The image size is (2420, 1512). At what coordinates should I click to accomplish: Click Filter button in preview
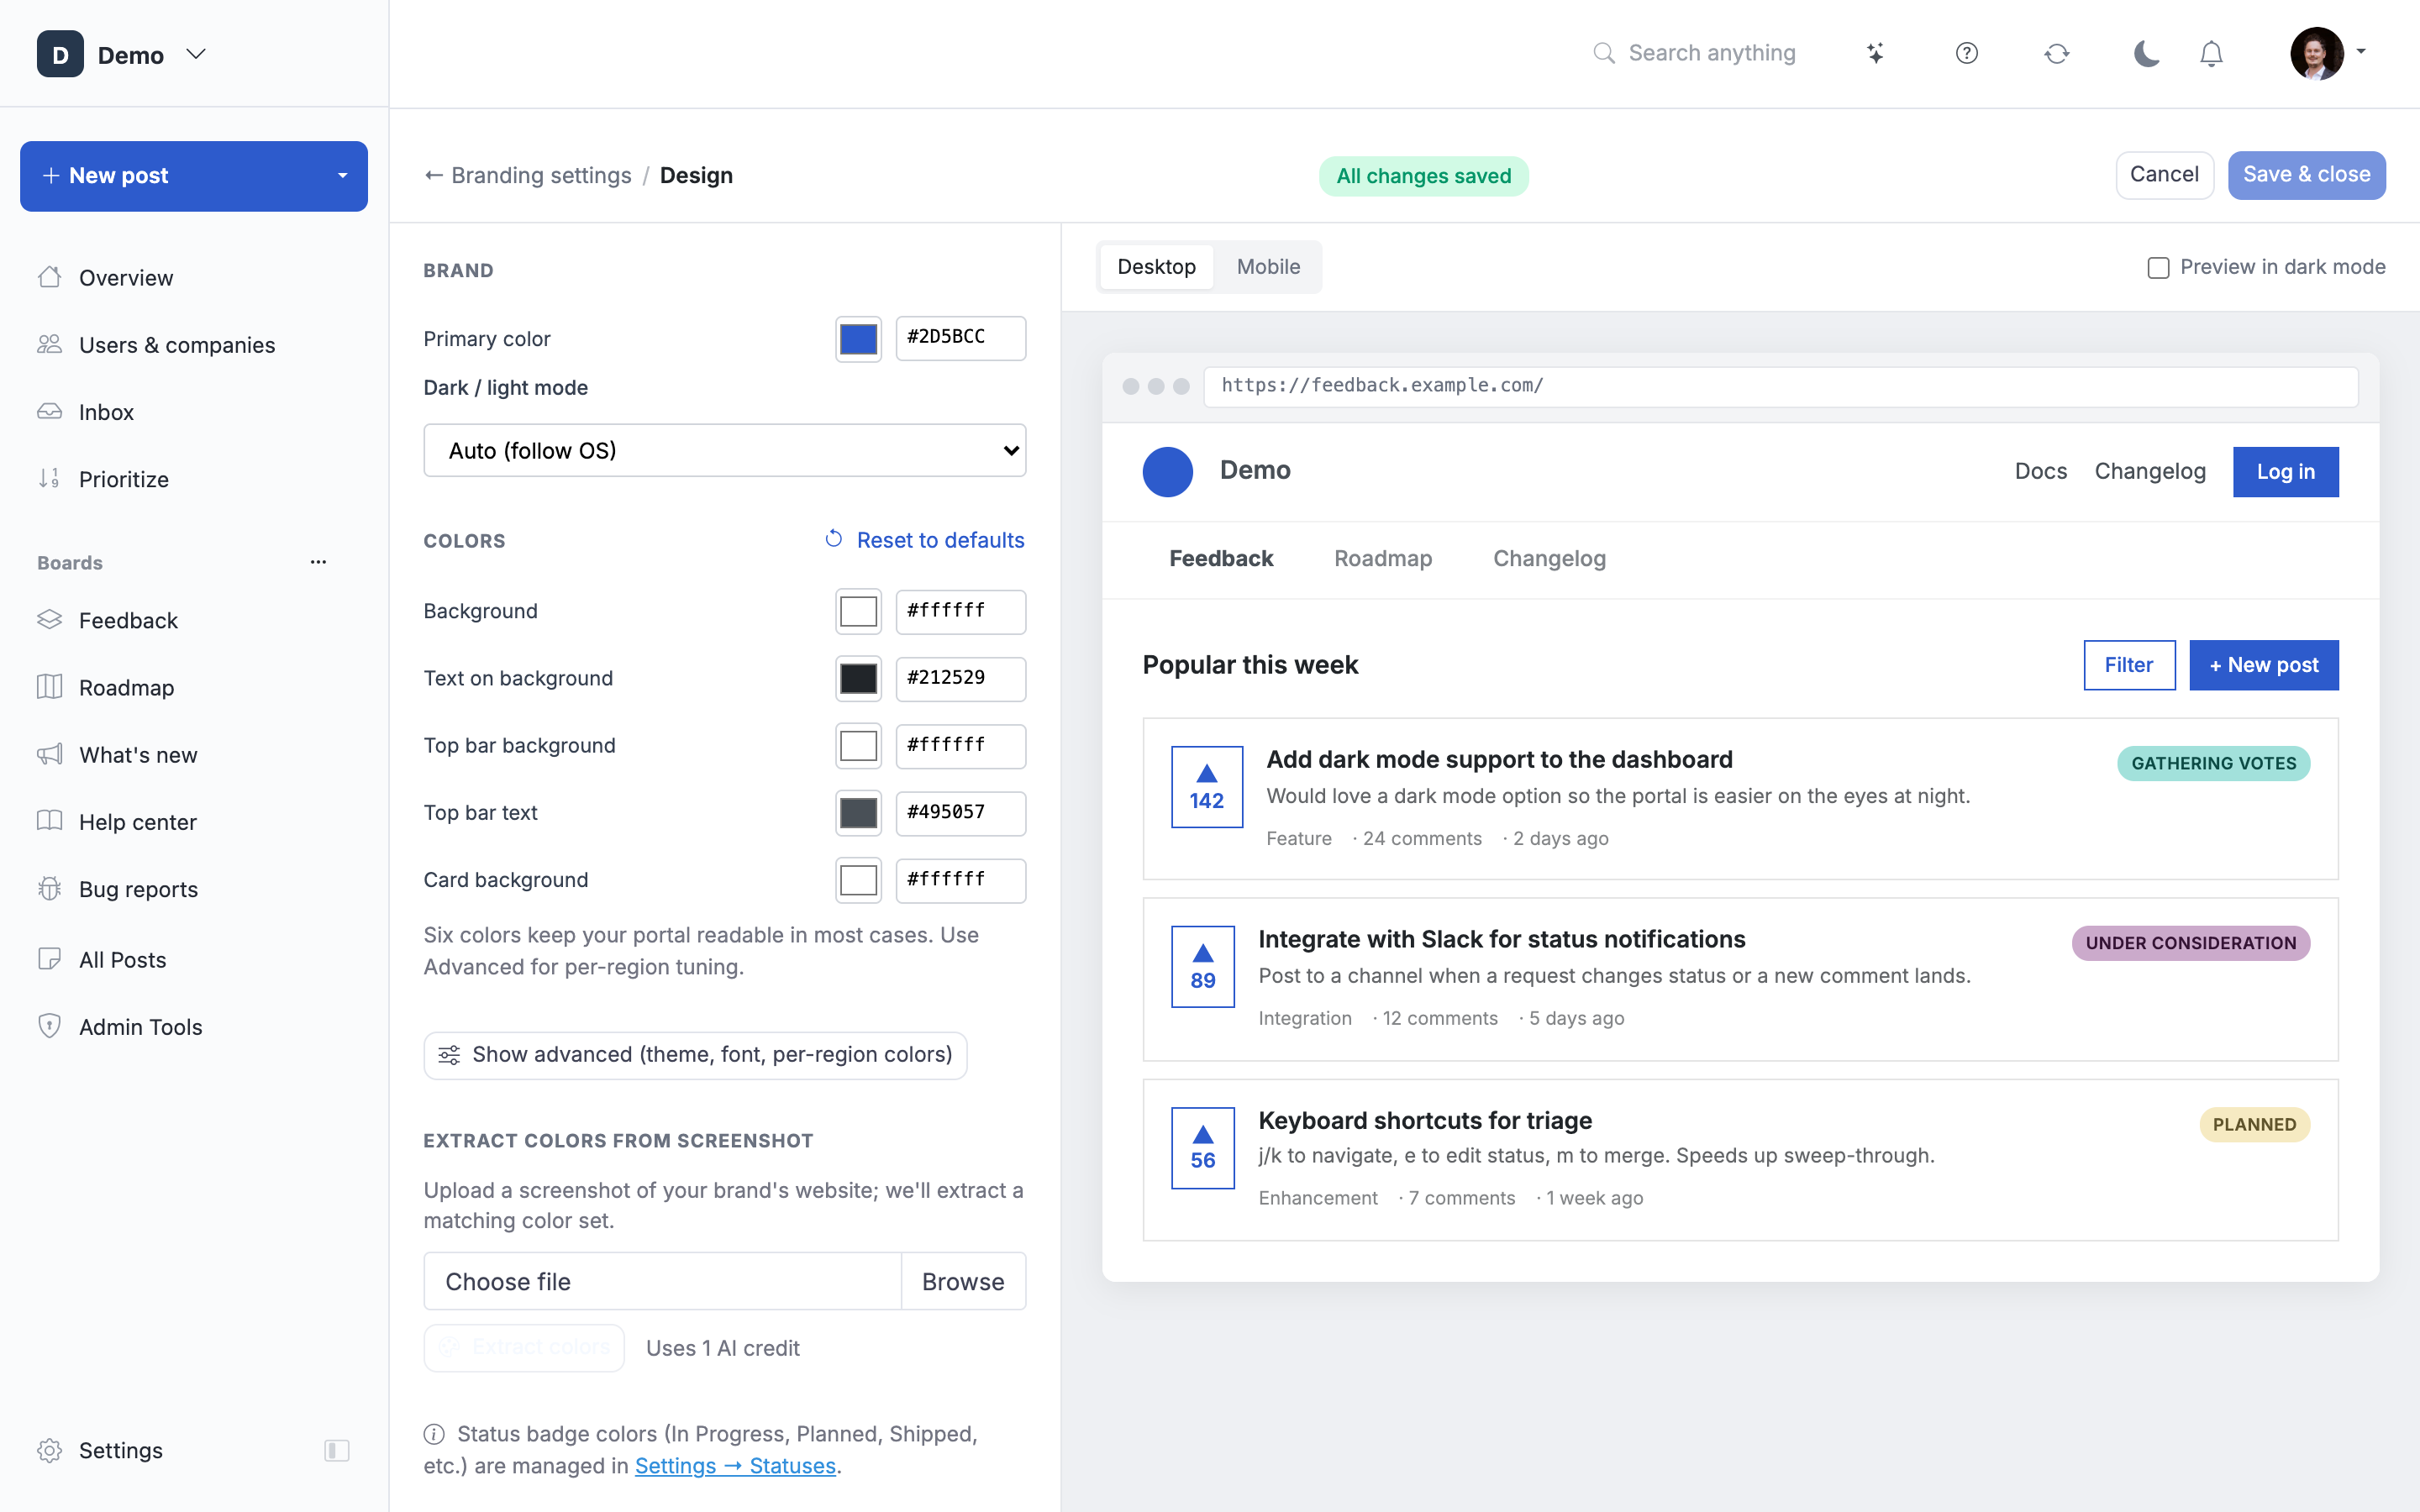pos(2129,665)
